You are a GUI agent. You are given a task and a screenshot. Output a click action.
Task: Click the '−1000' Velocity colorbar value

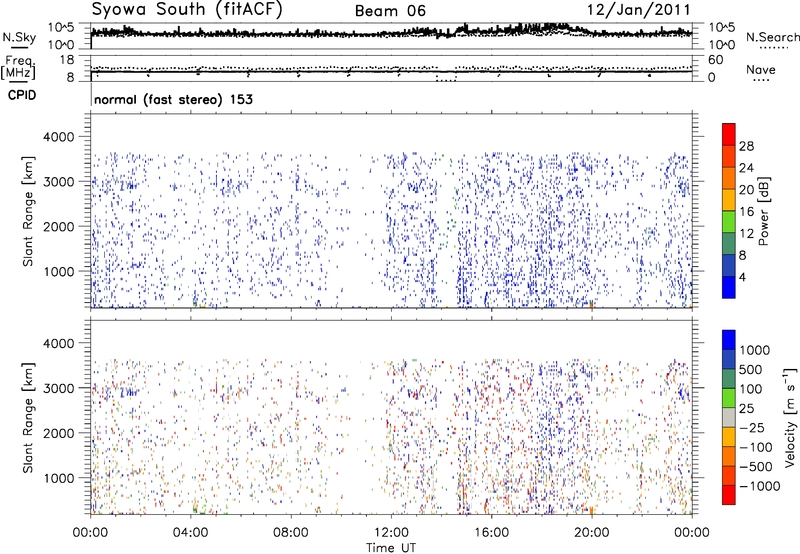[759, 486]
